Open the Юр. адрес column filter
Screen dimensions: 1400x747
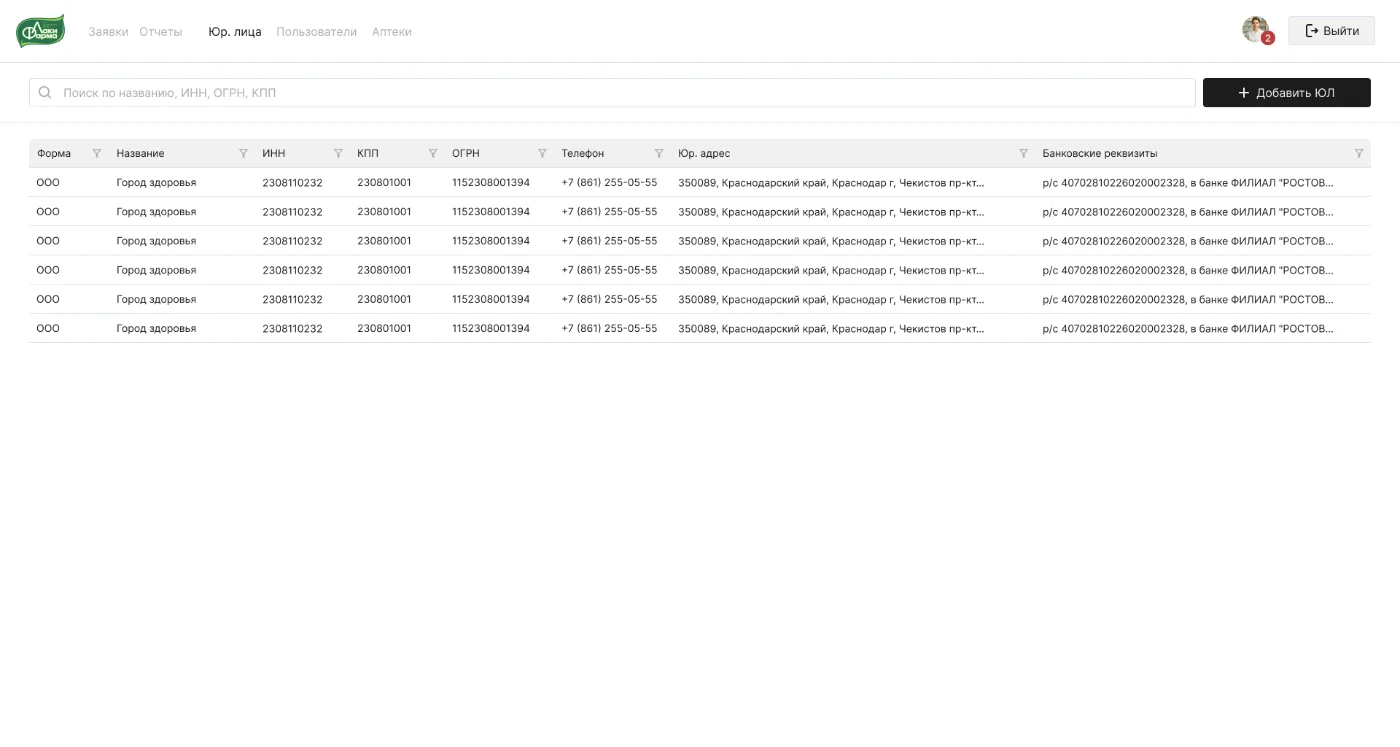pos(1023,154)
